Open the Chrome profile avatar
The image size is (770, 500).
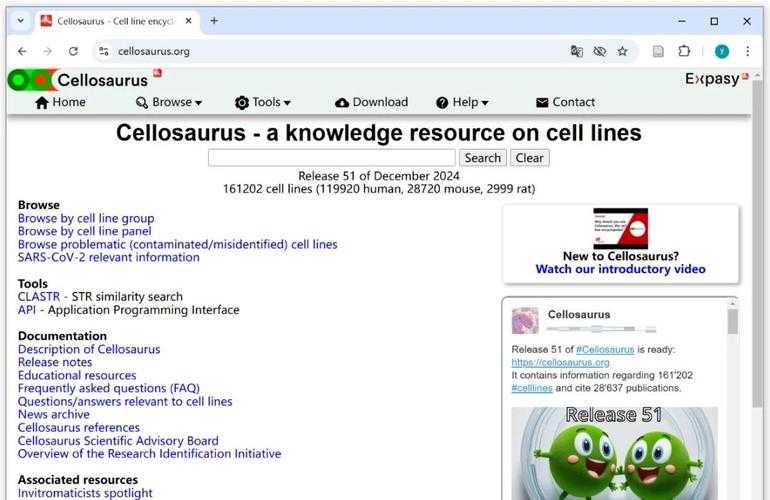(x=722, y=51)
